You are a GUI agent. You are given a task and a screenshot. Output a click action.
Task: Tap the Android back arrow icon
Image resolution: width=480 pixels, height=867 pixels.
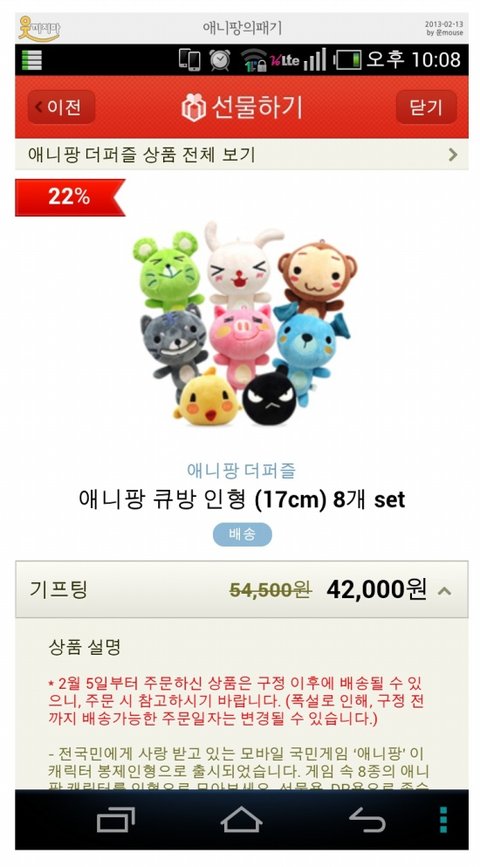click(367, 819)
